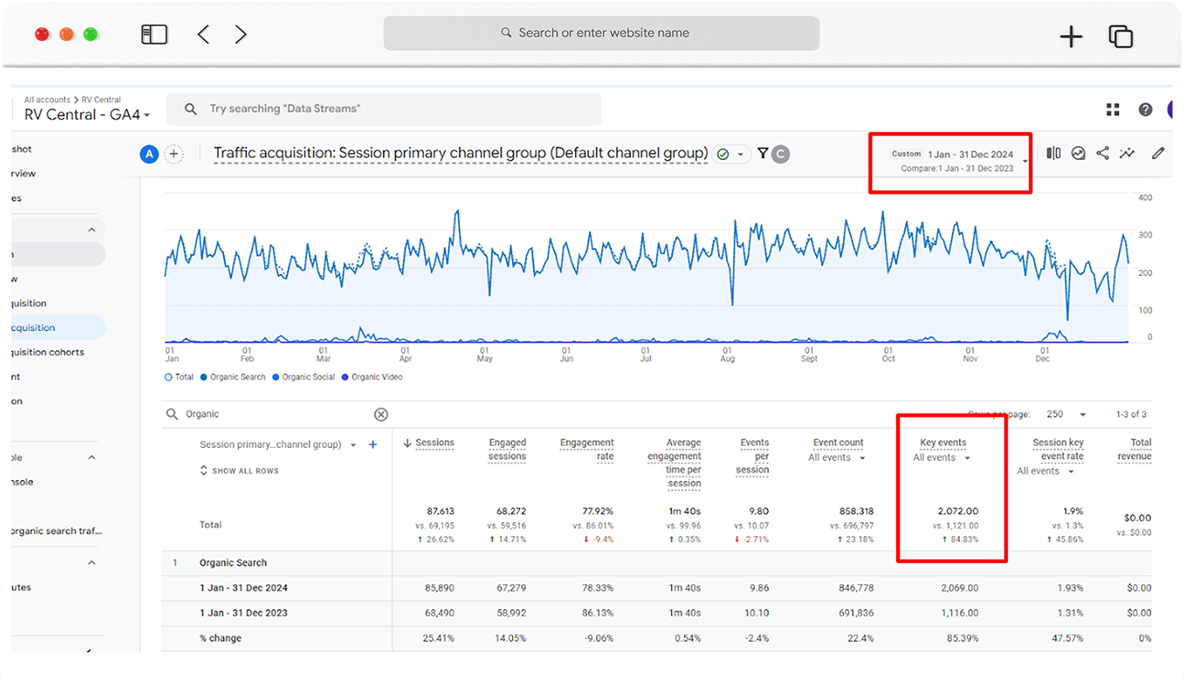This screenshot has height=695, width=1184.
Task: Sort by Engaged sessions column header
Action: pos(507,449)
